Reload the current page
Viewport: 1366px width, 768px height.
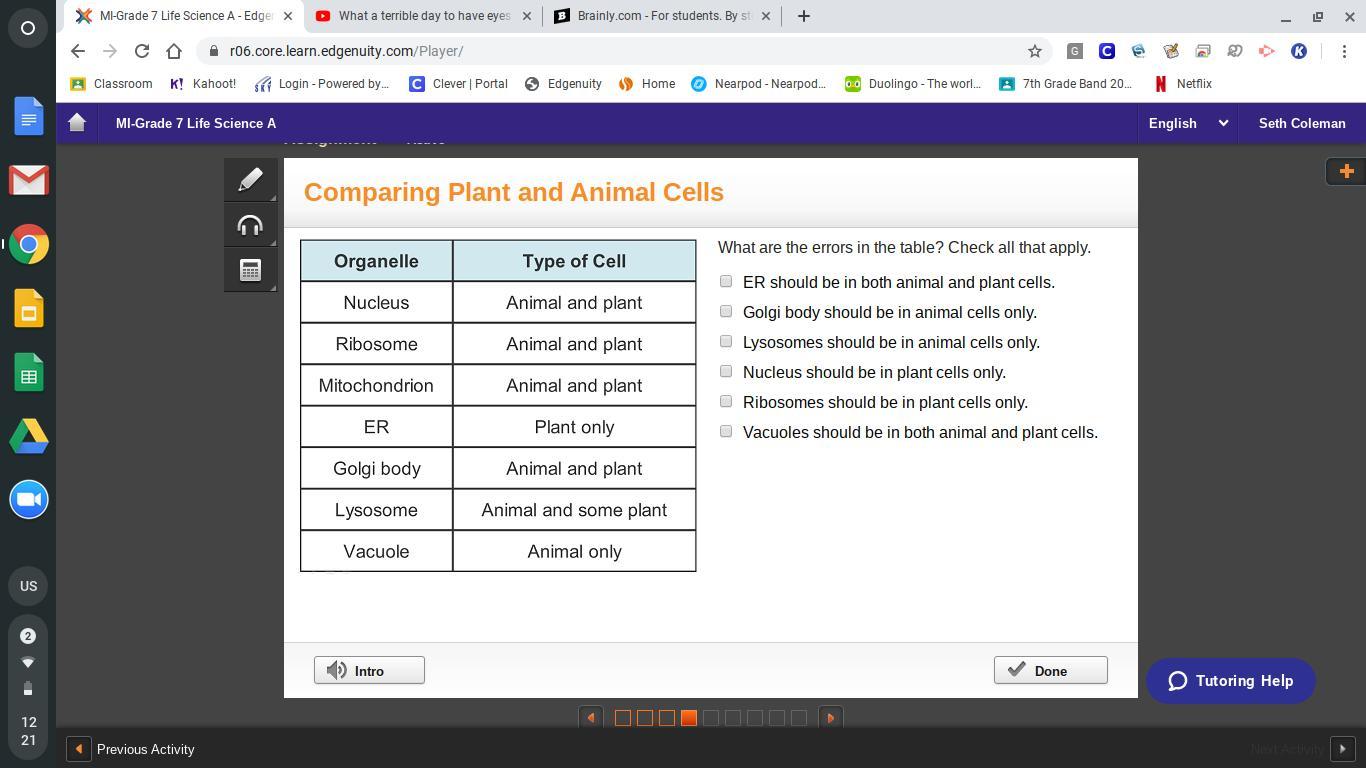(142, 51)
